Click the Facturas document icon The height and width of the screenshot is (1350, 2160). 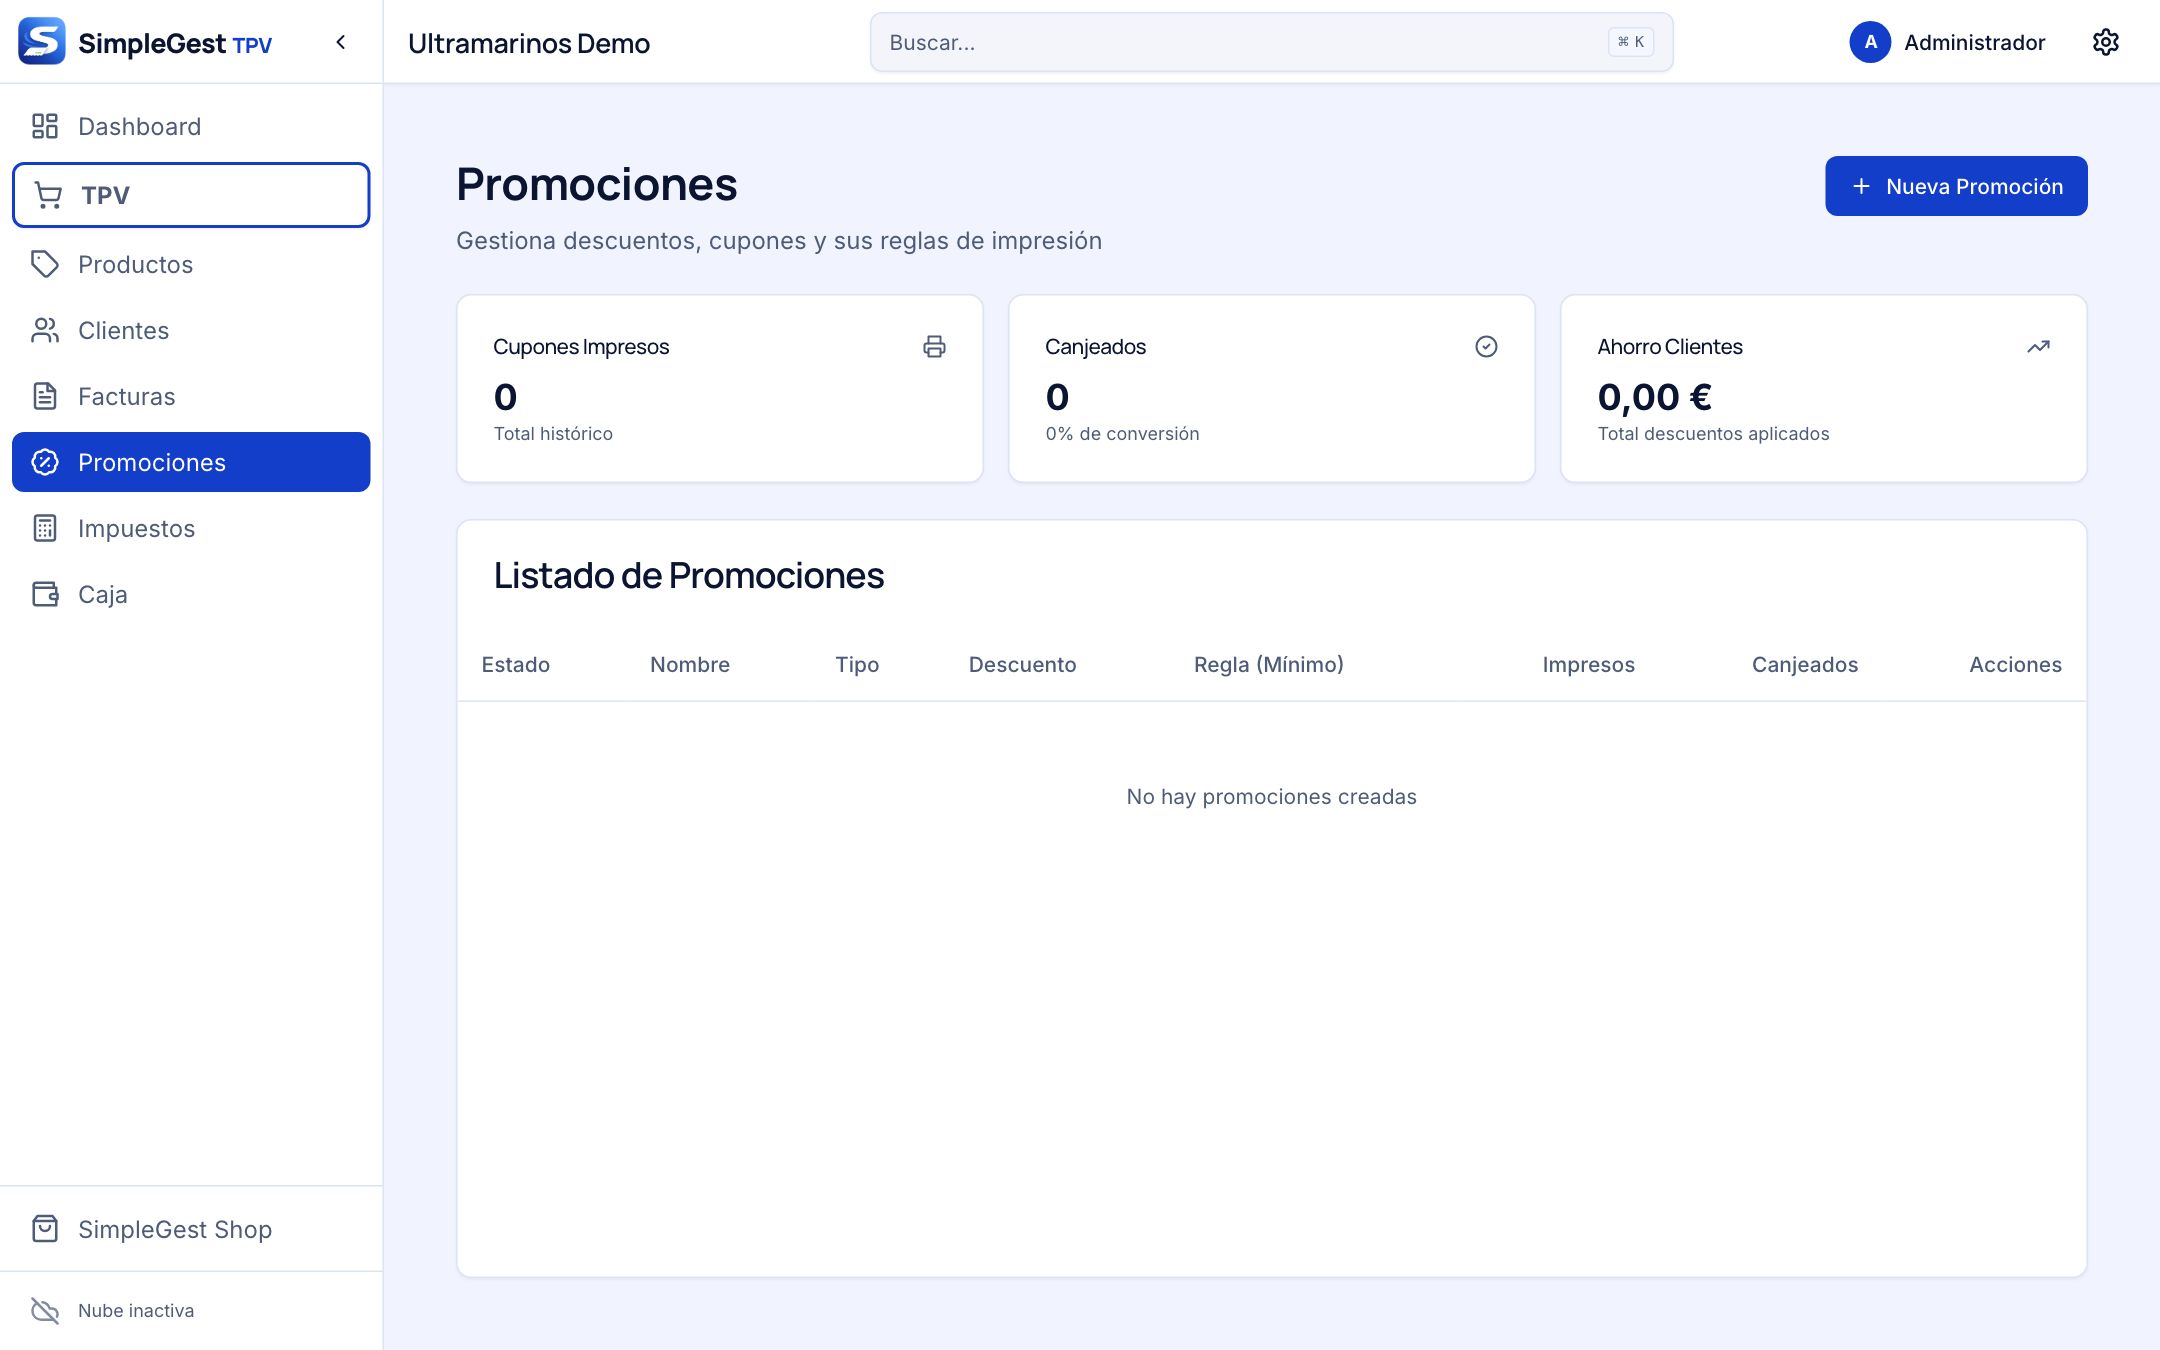click(45, 396)
